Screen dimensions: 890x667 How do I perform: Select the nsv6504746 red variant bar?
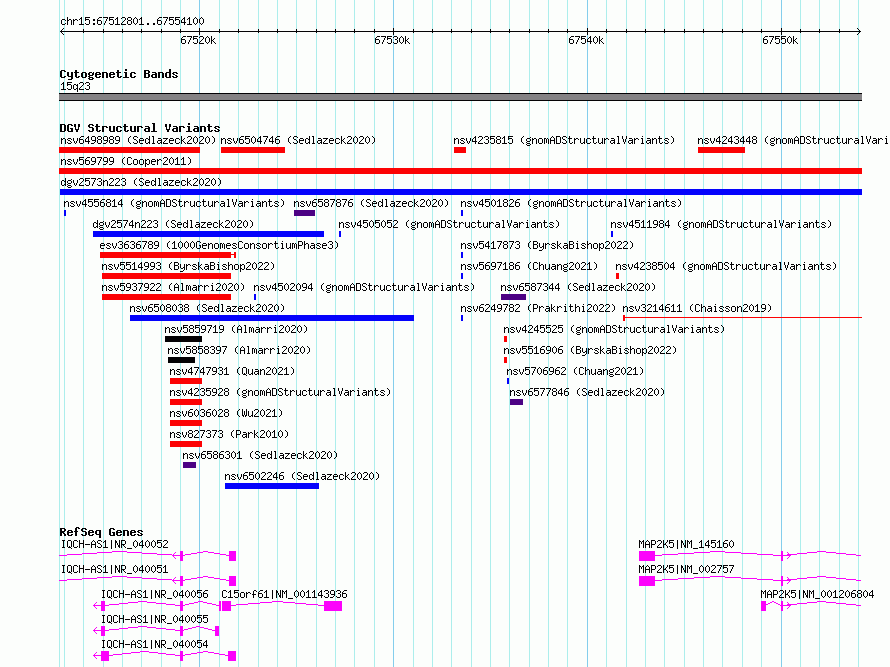pos(253,150)
